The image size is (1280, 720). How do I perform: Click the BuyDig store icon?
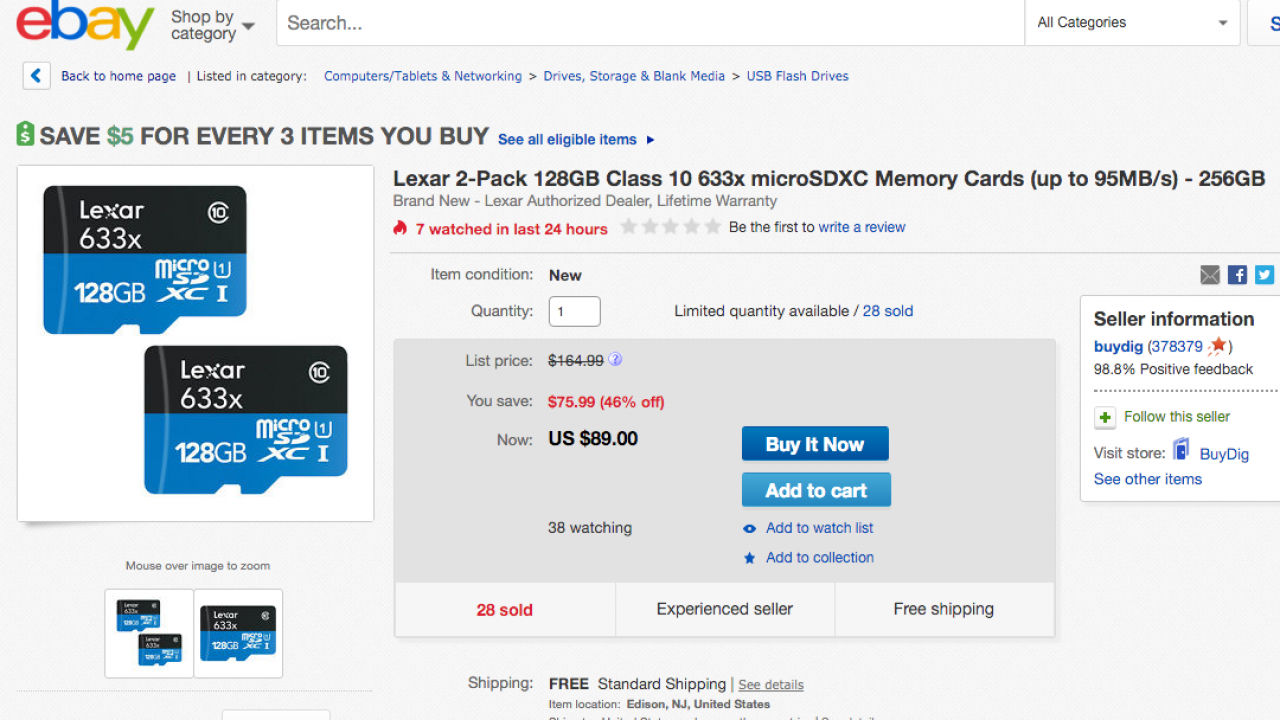pyautogui.click(x=1182, y=451)
